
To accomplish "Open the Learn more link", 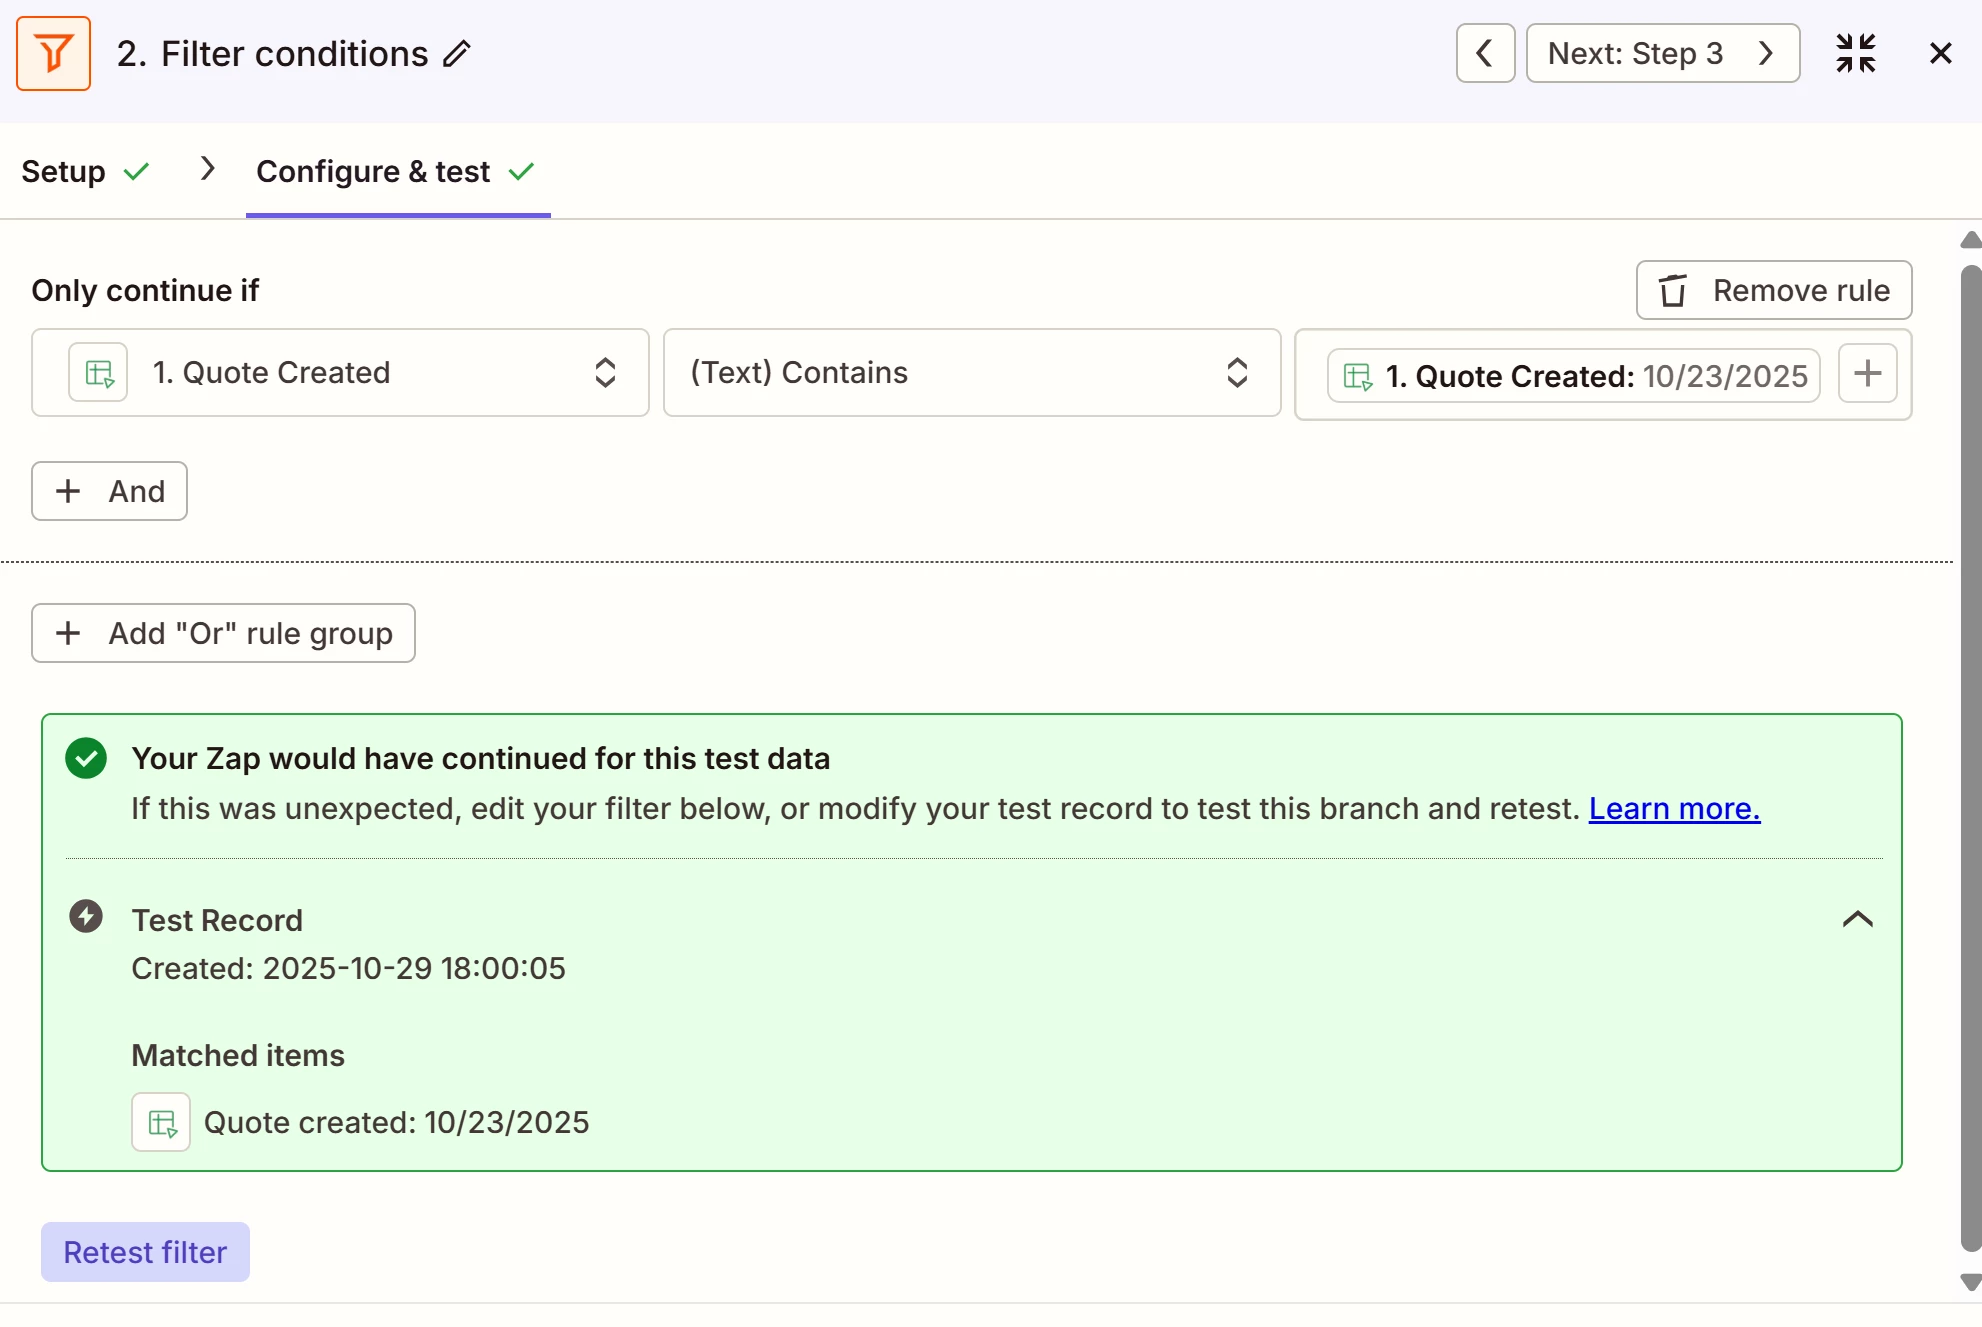I will point(1674,808).
